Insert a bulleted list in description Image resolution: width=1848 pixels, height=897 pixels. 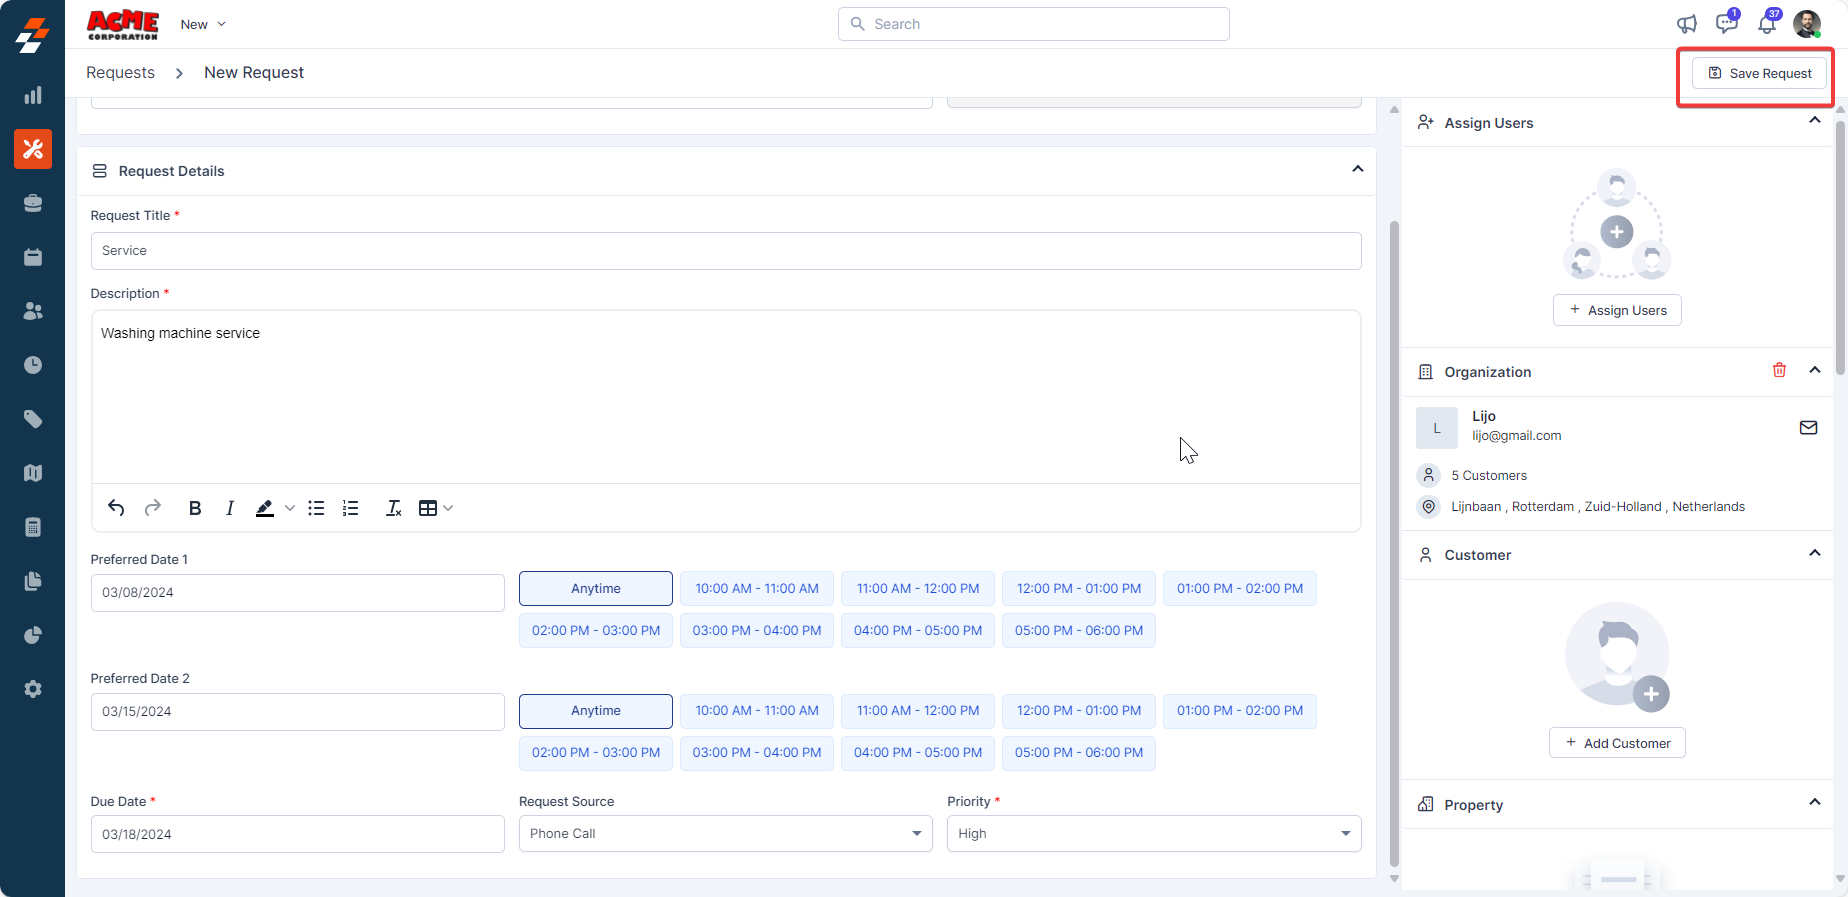point(316,508)
